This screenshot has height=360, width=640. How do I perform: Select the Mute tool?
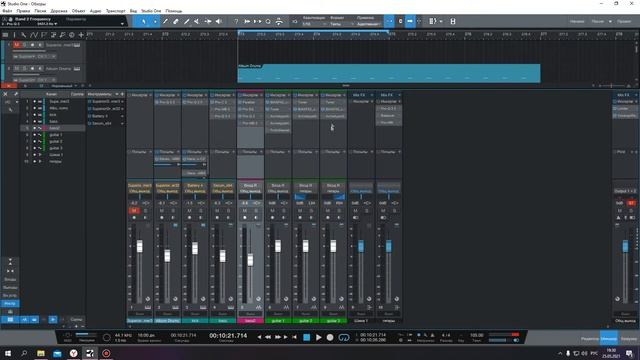(x=197, y=21)
